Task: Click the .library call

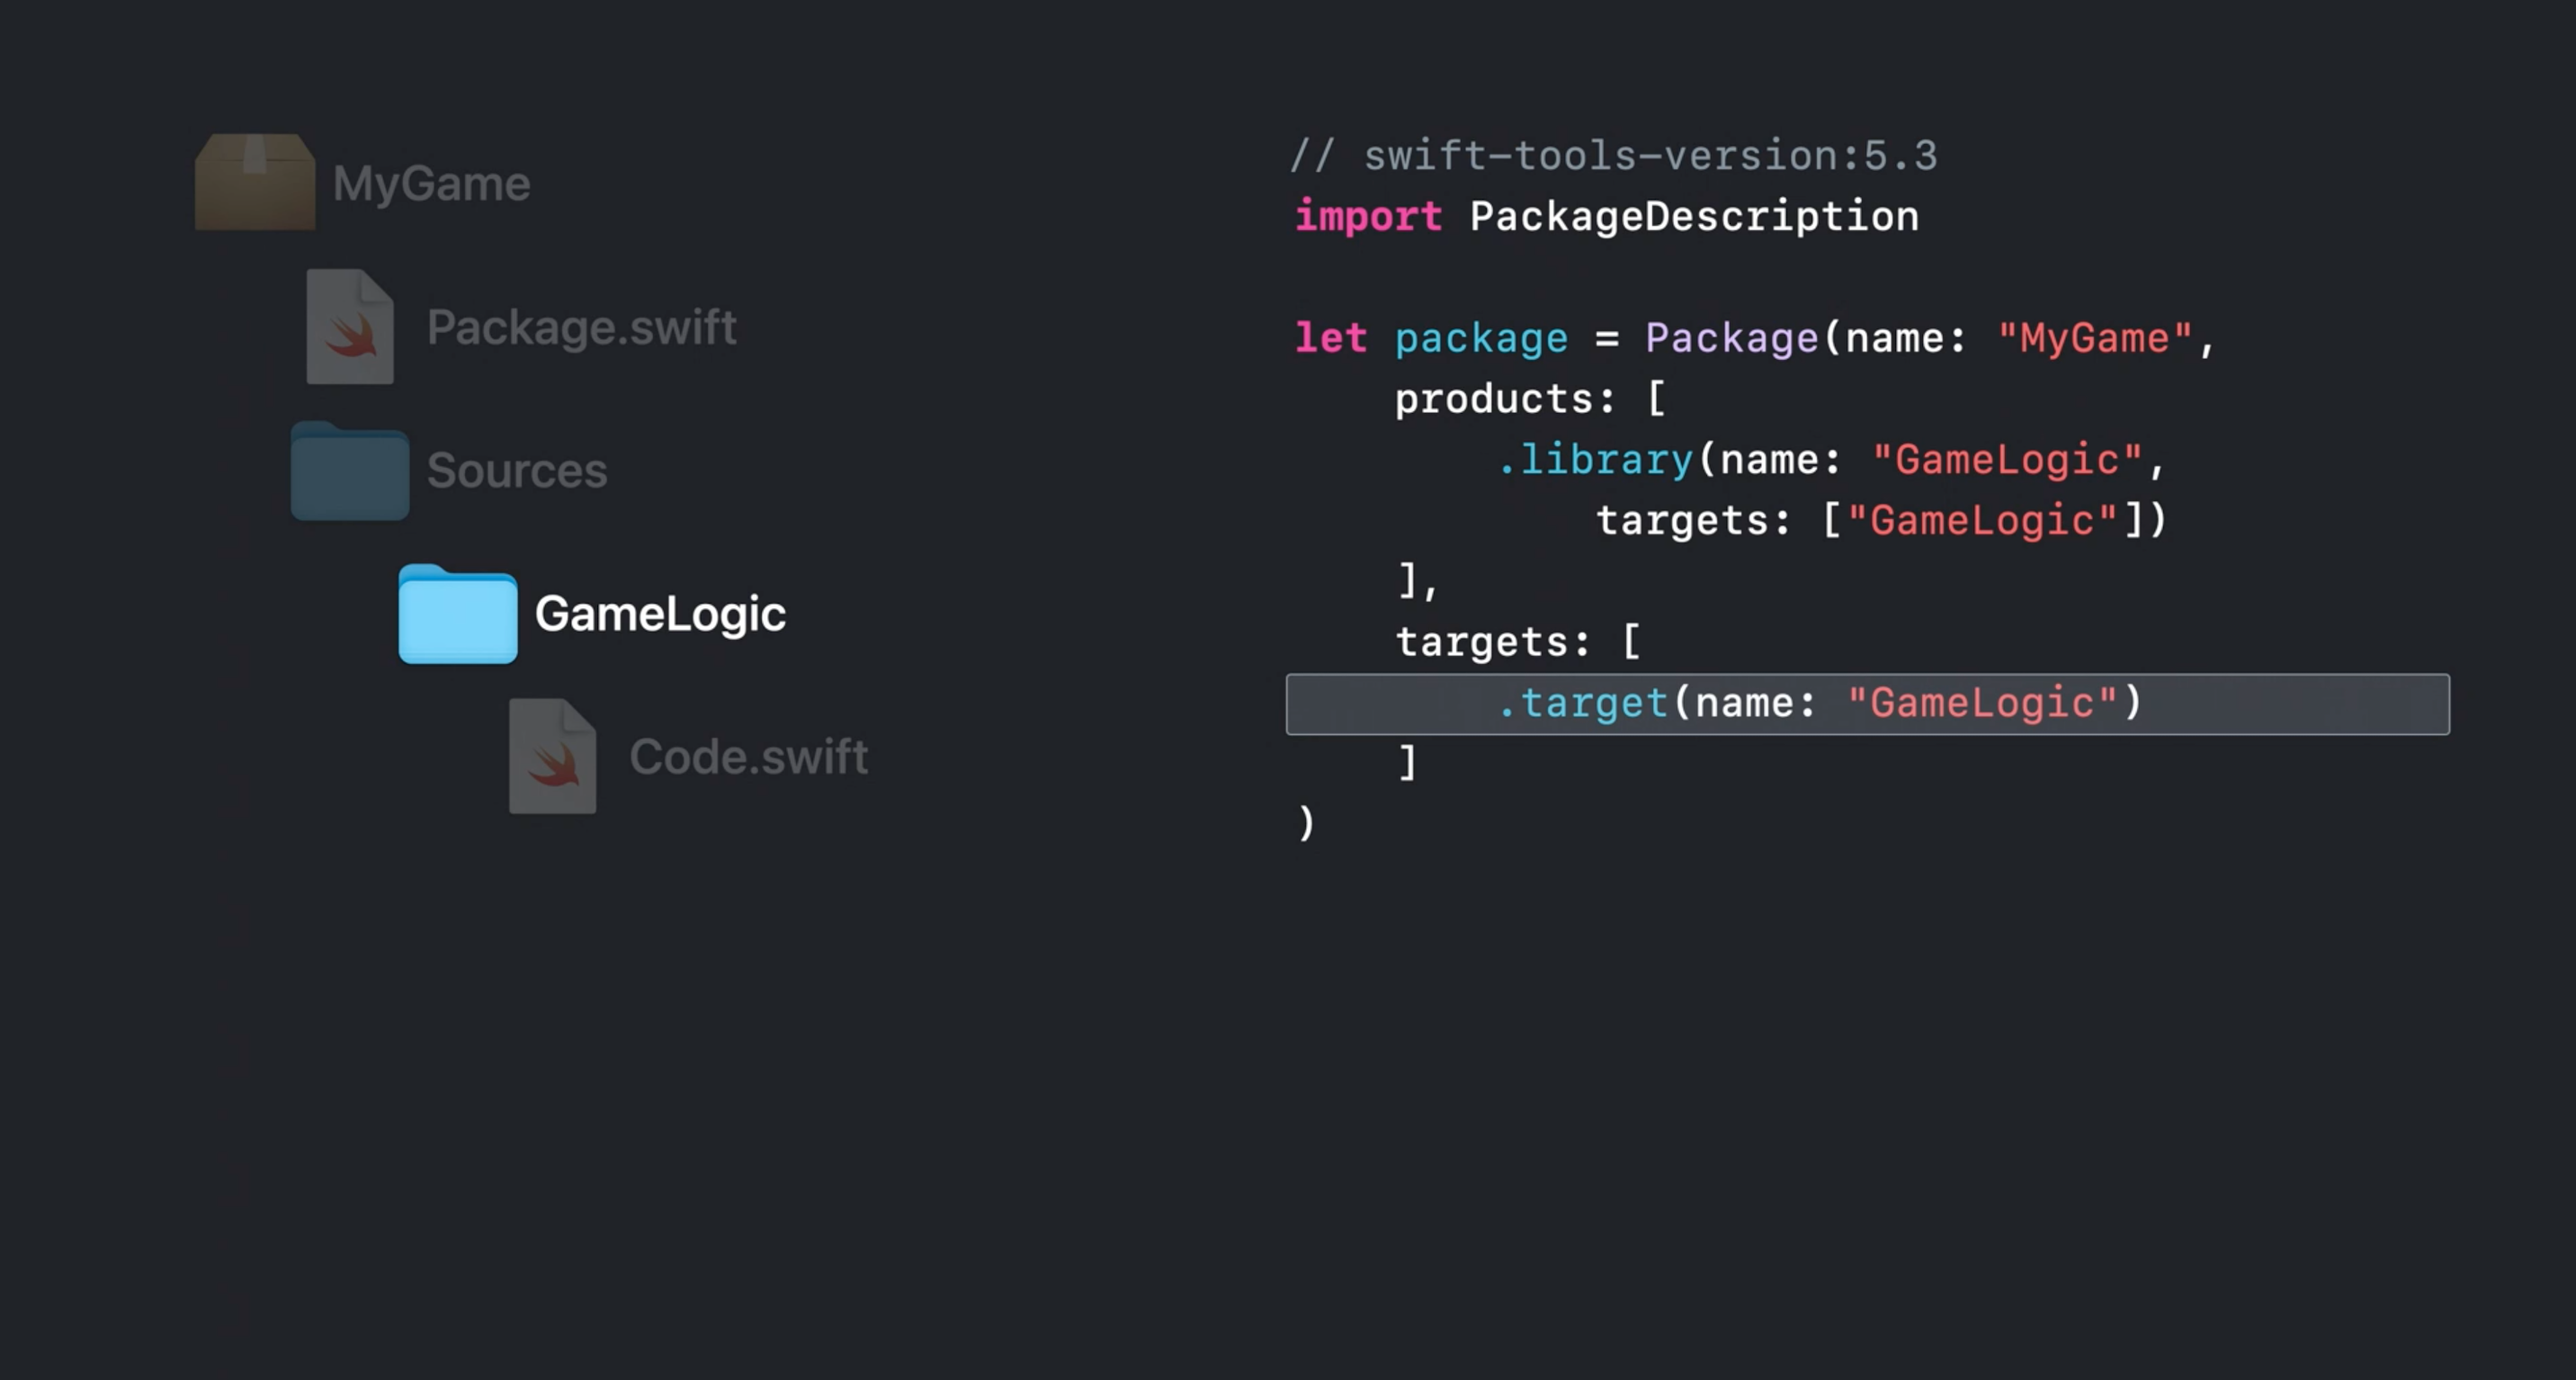Action: pyautogui.click(x=1594, y=460)
